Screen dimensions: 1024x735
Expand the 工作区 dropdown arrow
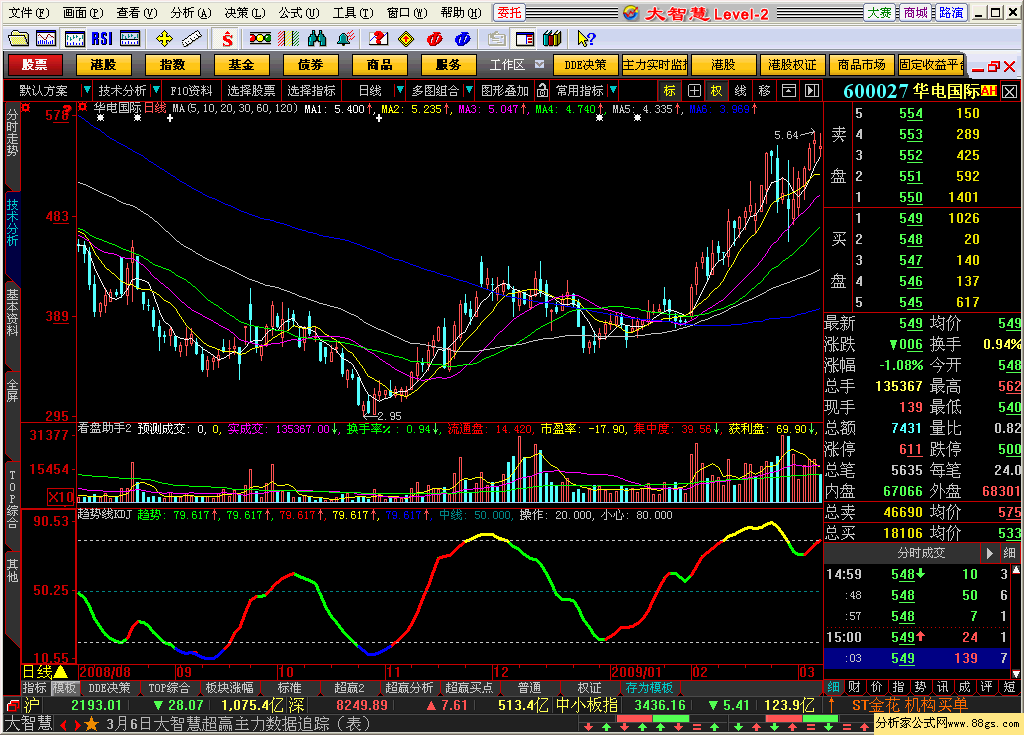click(x=539, y=64)
